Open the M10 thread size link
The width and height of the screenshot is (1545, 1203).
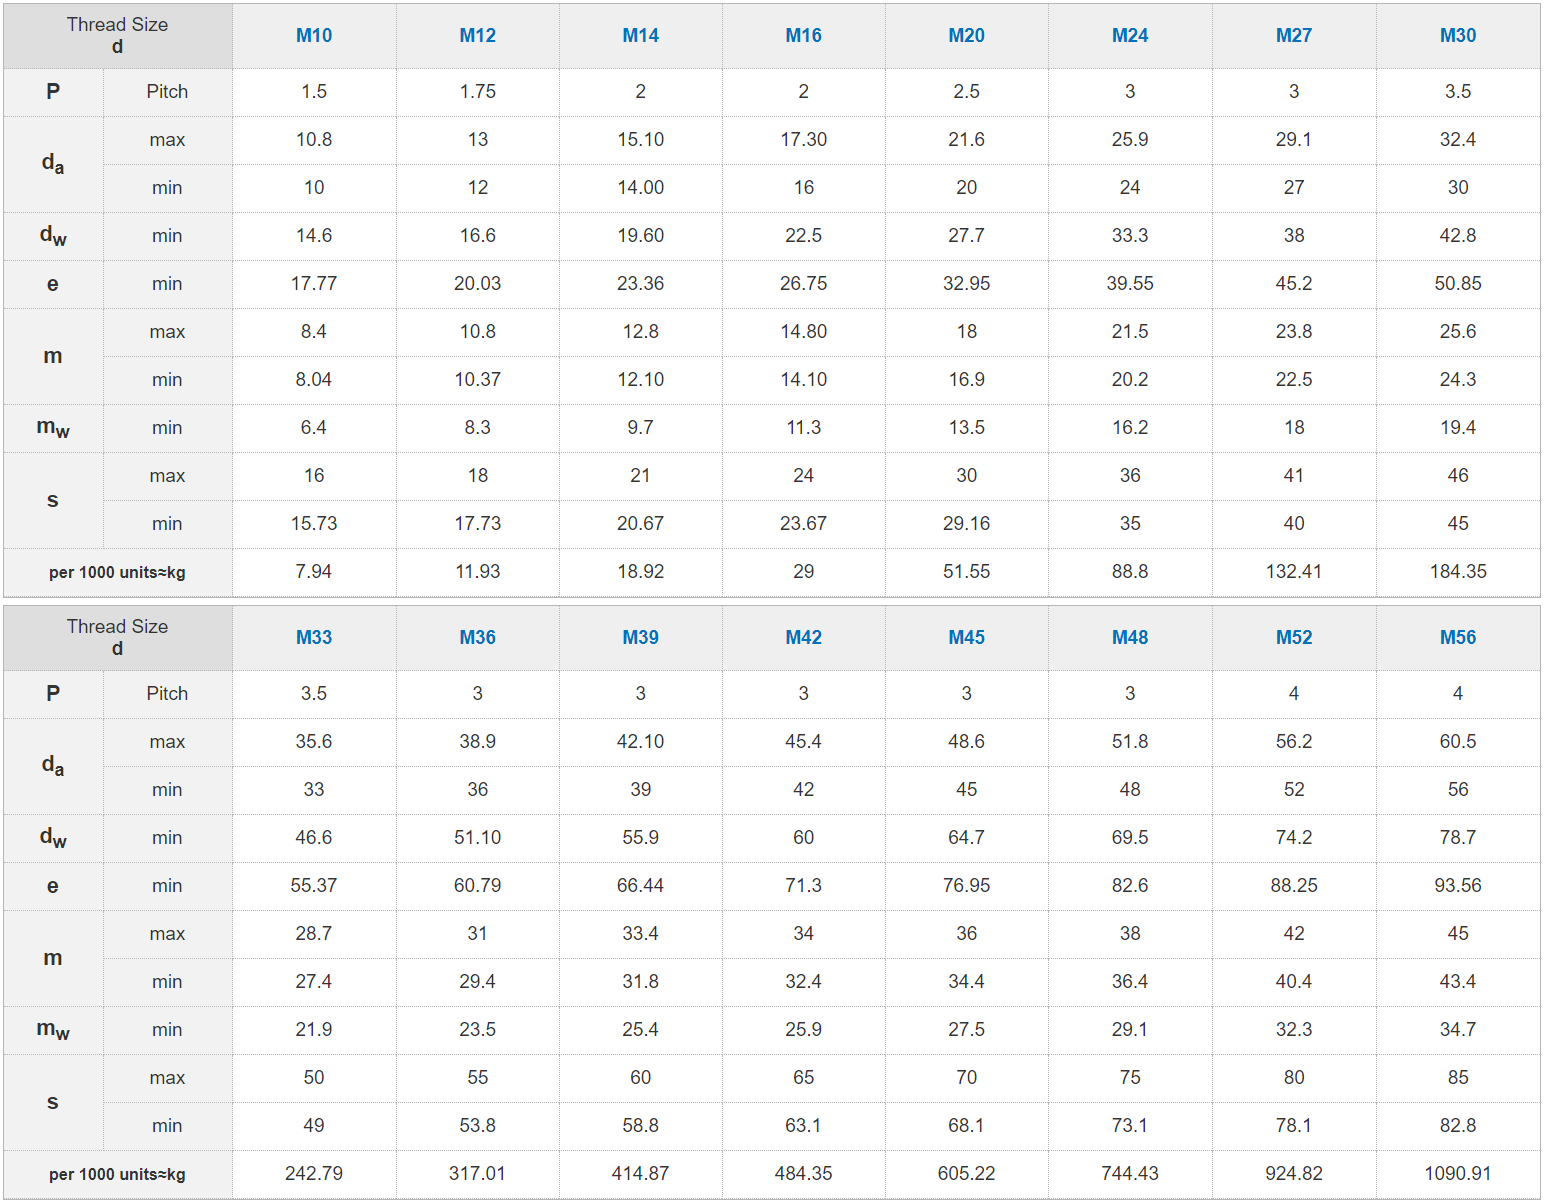click(x=314, y=35)
